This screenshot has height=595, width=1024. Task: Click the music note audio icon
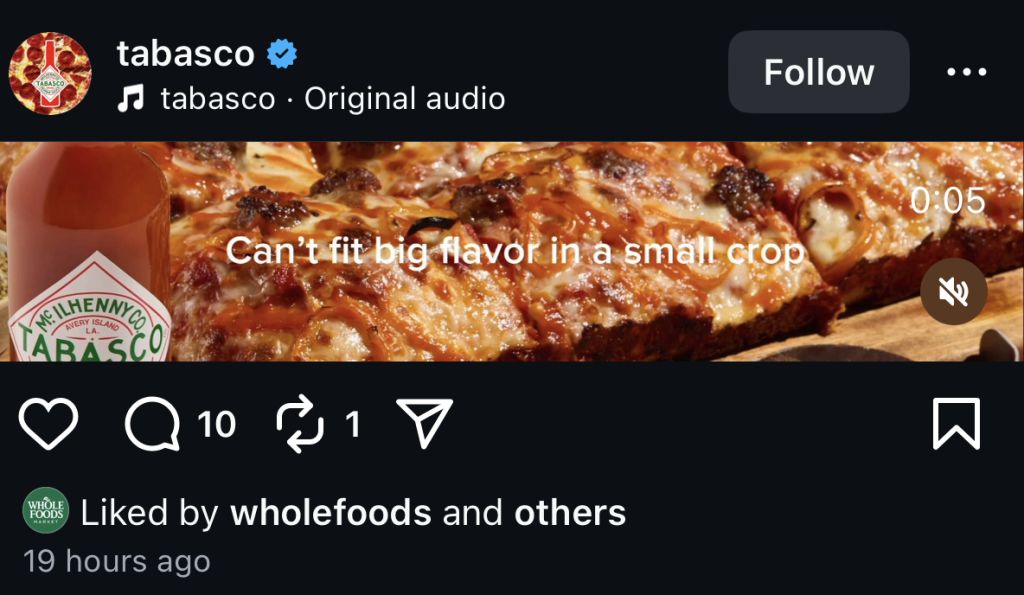[x=131, y=98]
